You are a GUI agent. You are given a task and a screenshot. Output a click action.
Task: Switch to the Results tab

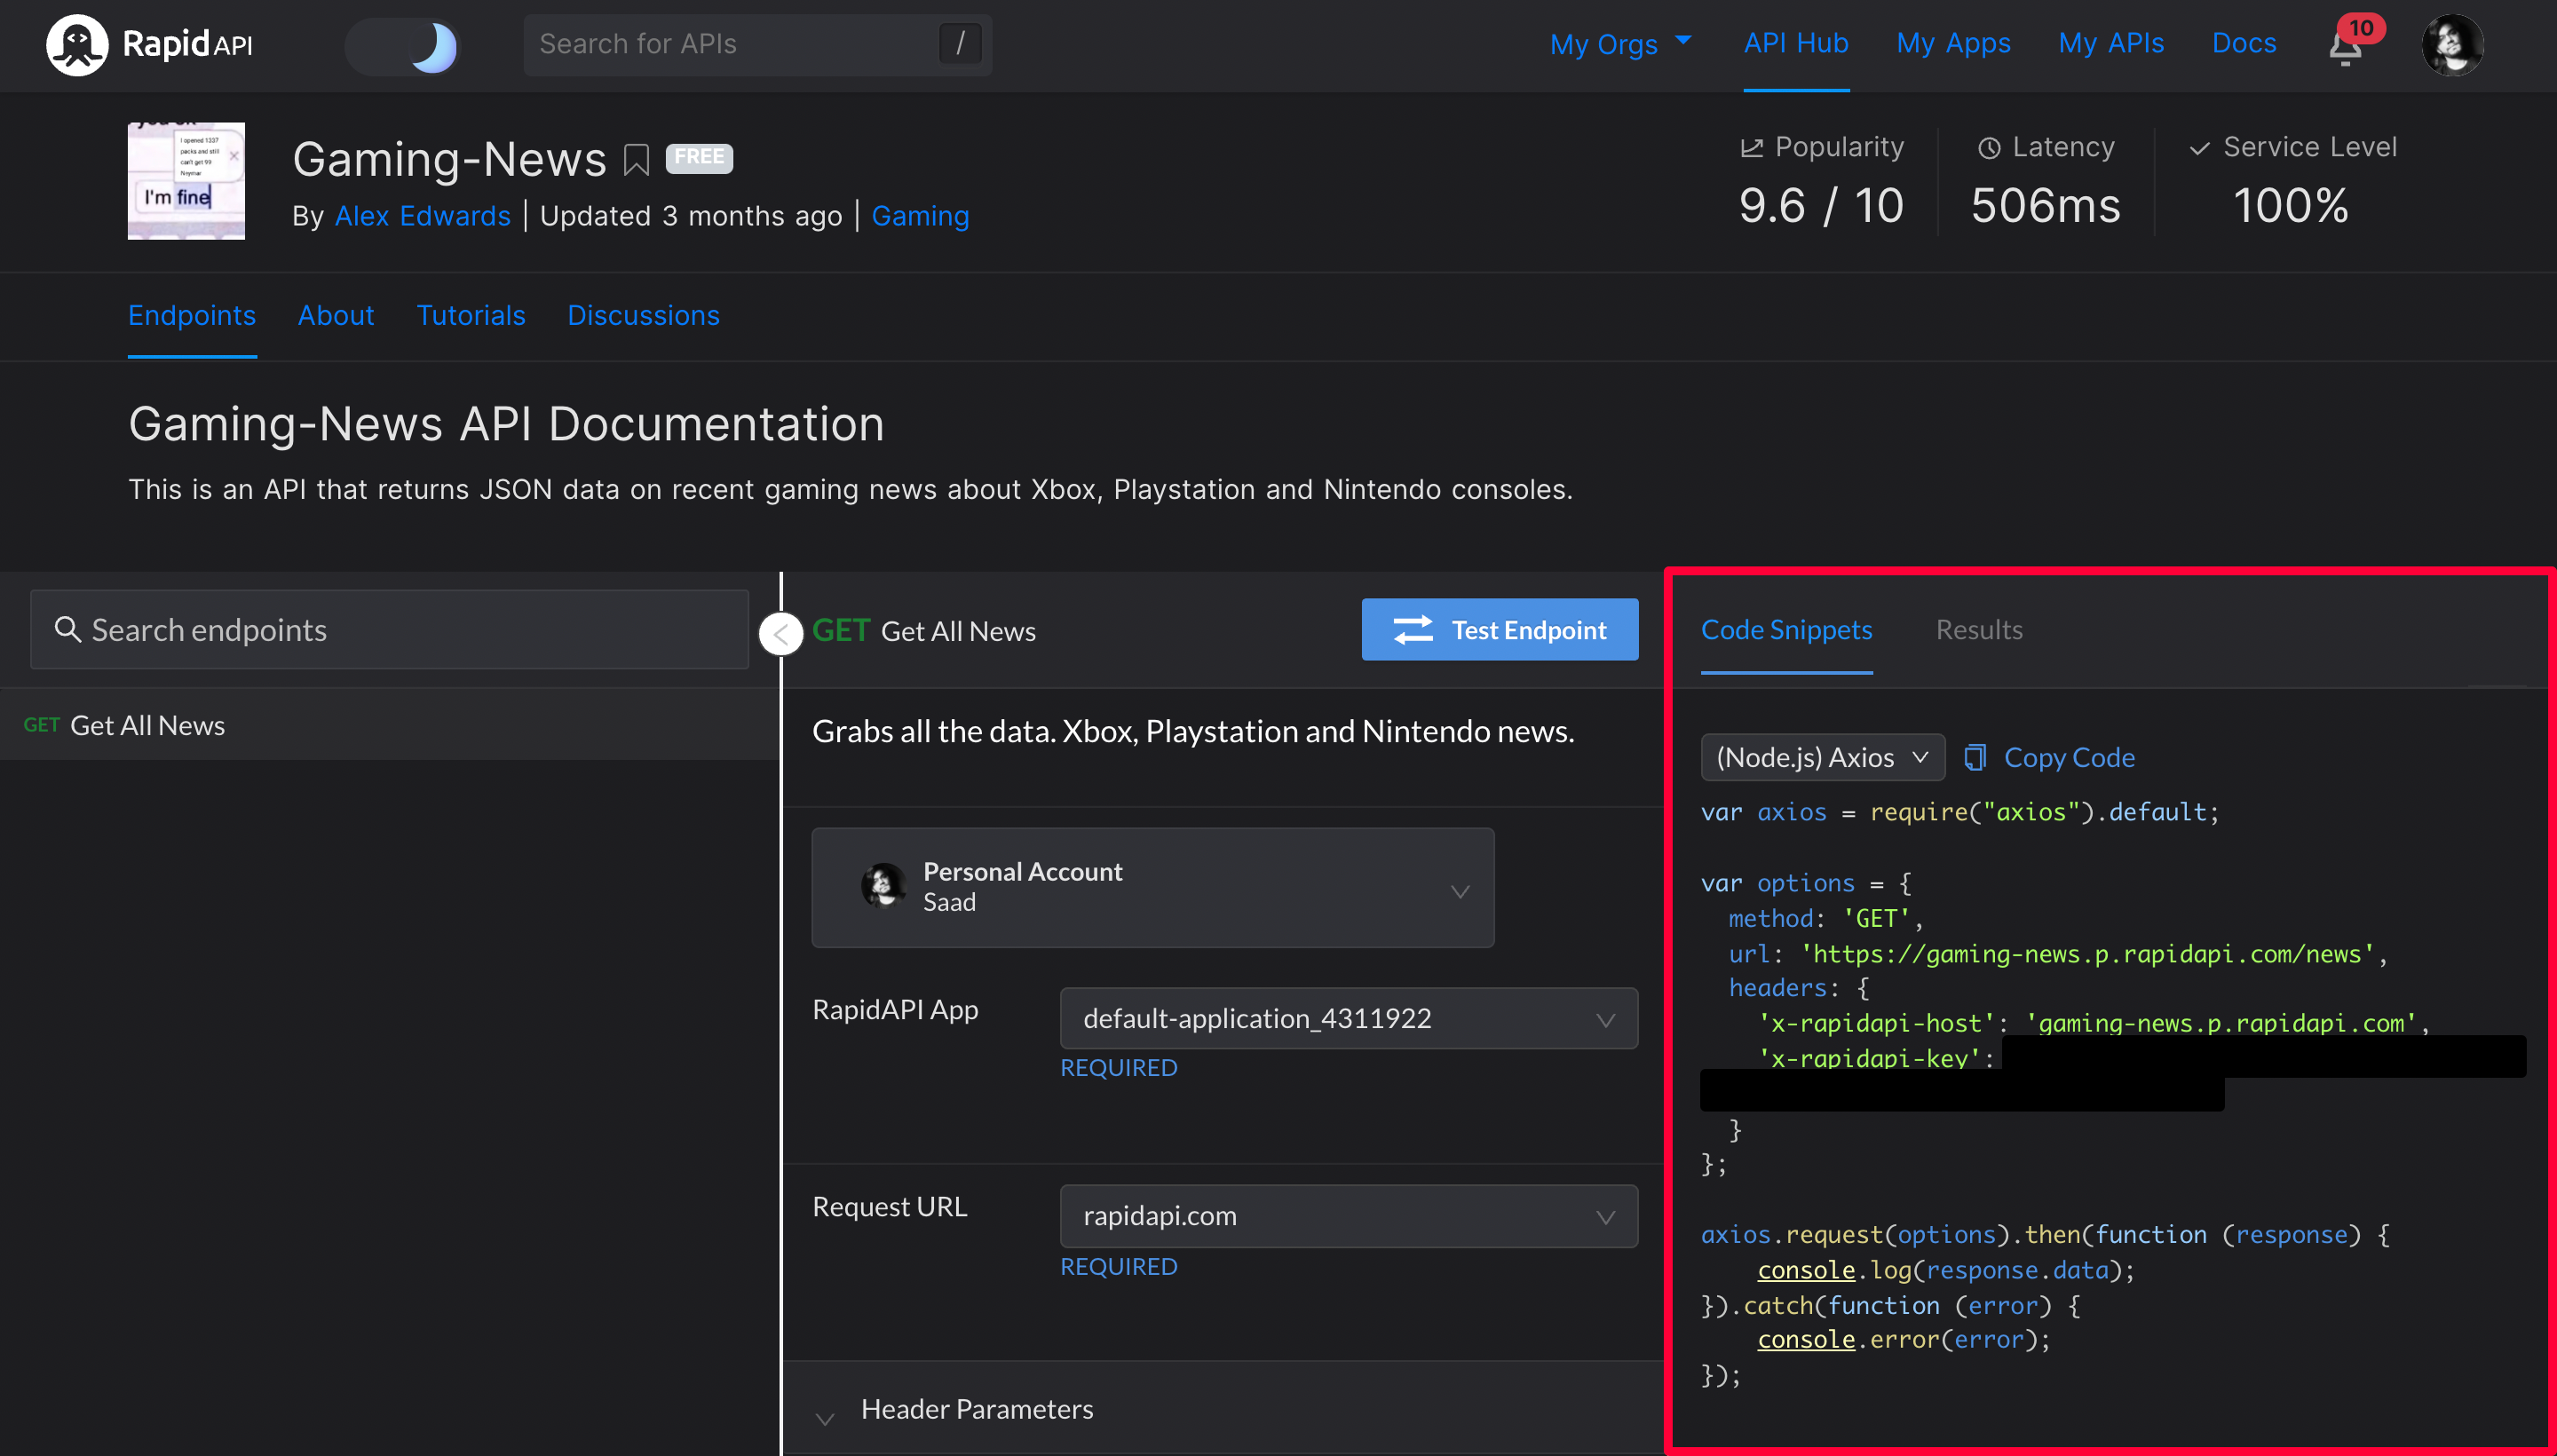click(1978, 629)
